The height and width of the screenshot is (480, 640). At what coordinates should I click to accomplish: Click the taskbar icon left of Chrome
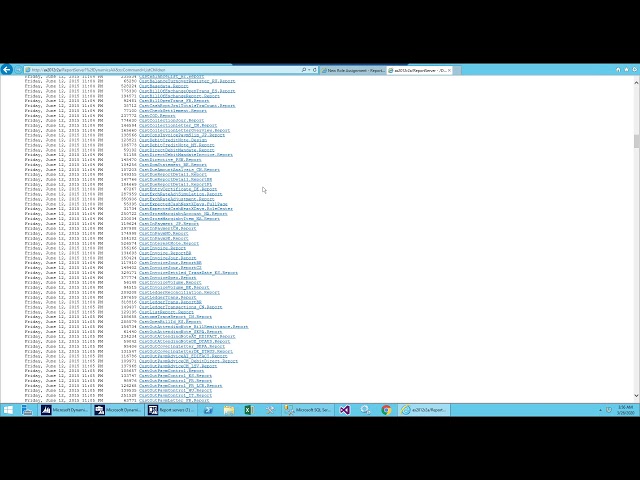click(365, 410)
